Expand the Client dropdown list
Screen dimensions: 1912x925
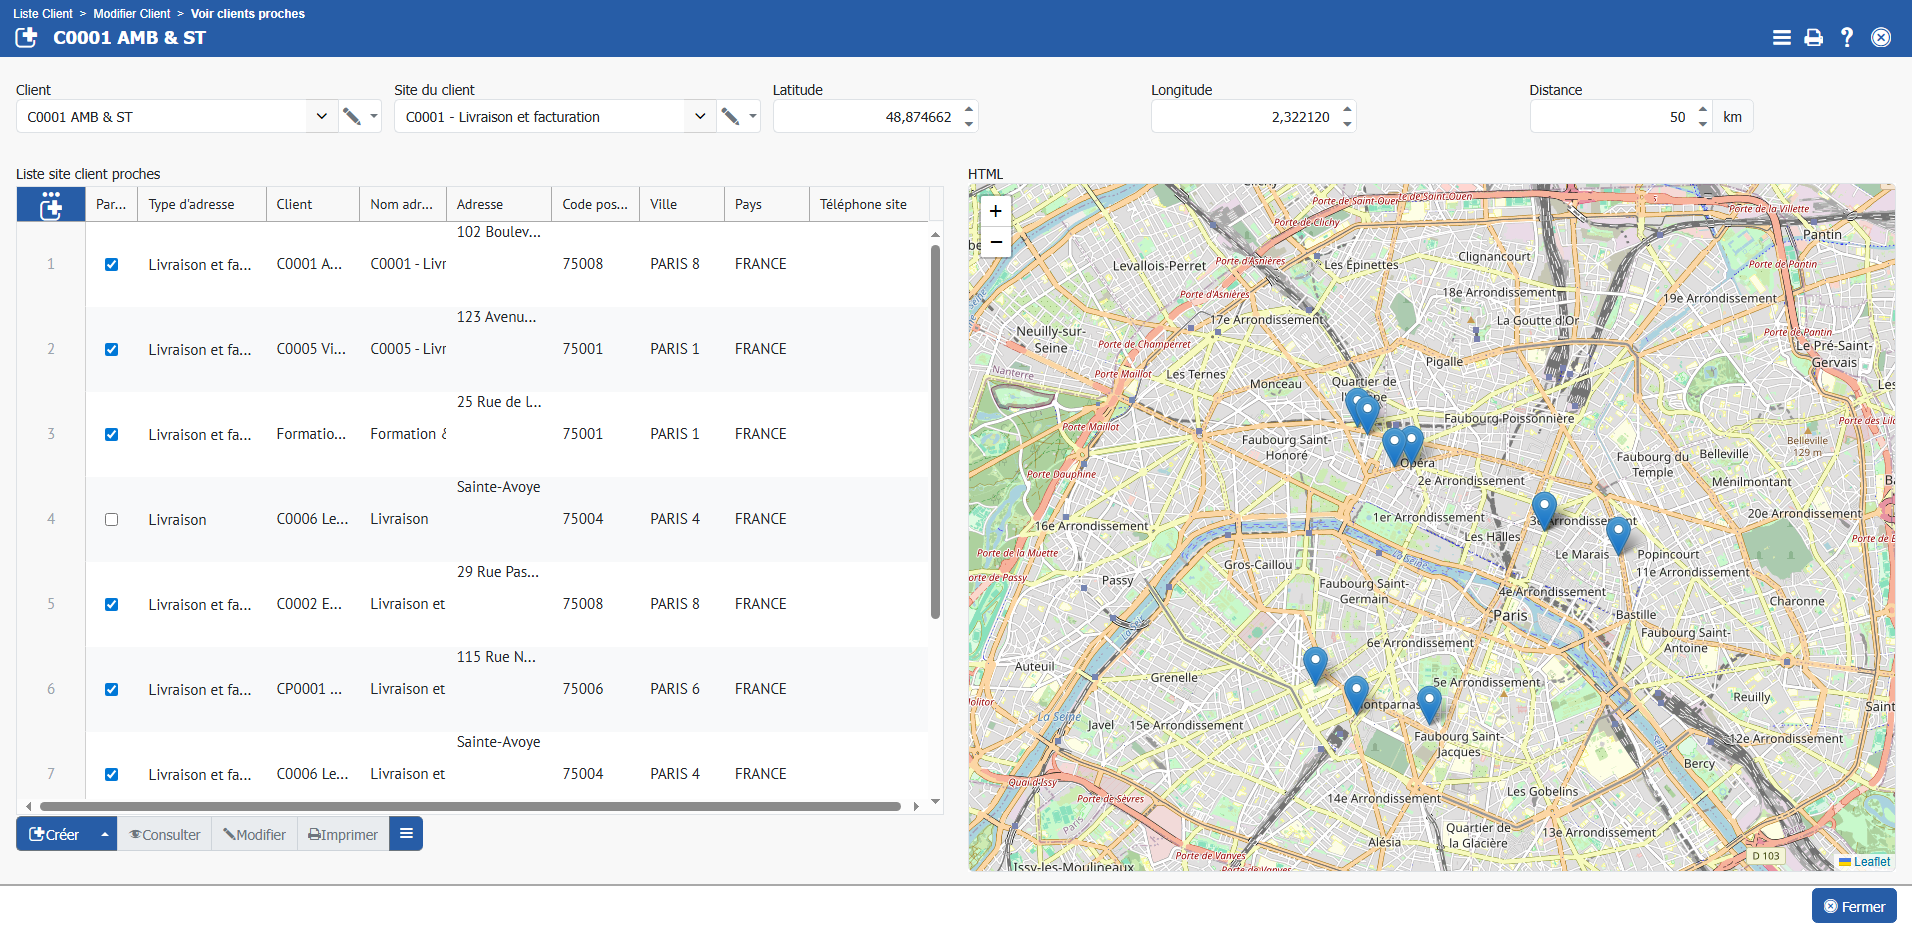coord(321,117)
